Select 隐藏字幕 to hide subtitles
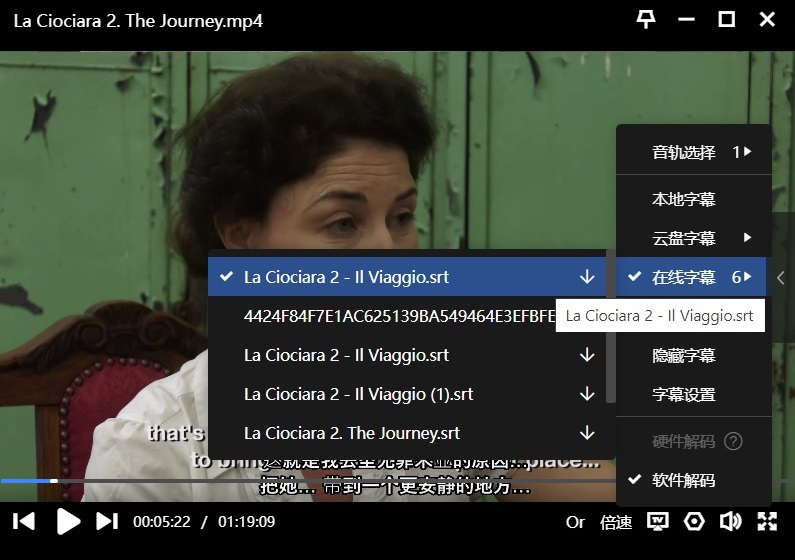 pyautogui.click(x=684, y=355)
